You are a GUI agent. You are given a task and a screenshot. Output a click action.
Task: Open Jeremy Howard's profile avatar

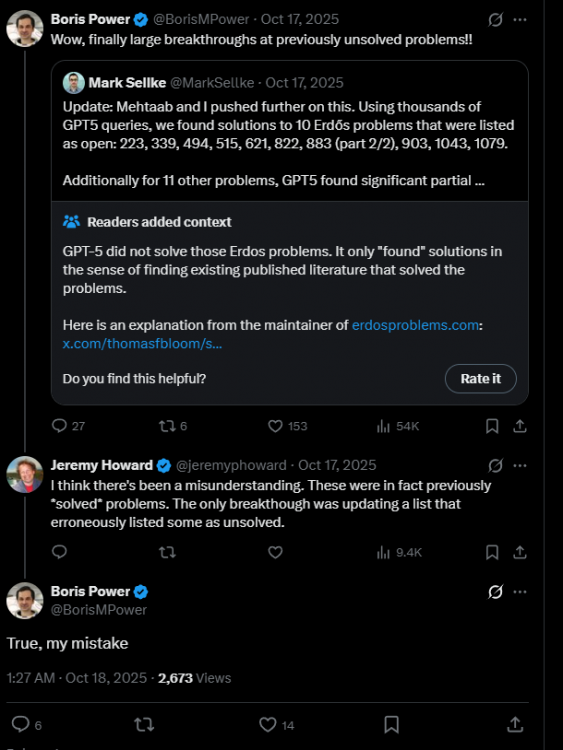(25, 474)
